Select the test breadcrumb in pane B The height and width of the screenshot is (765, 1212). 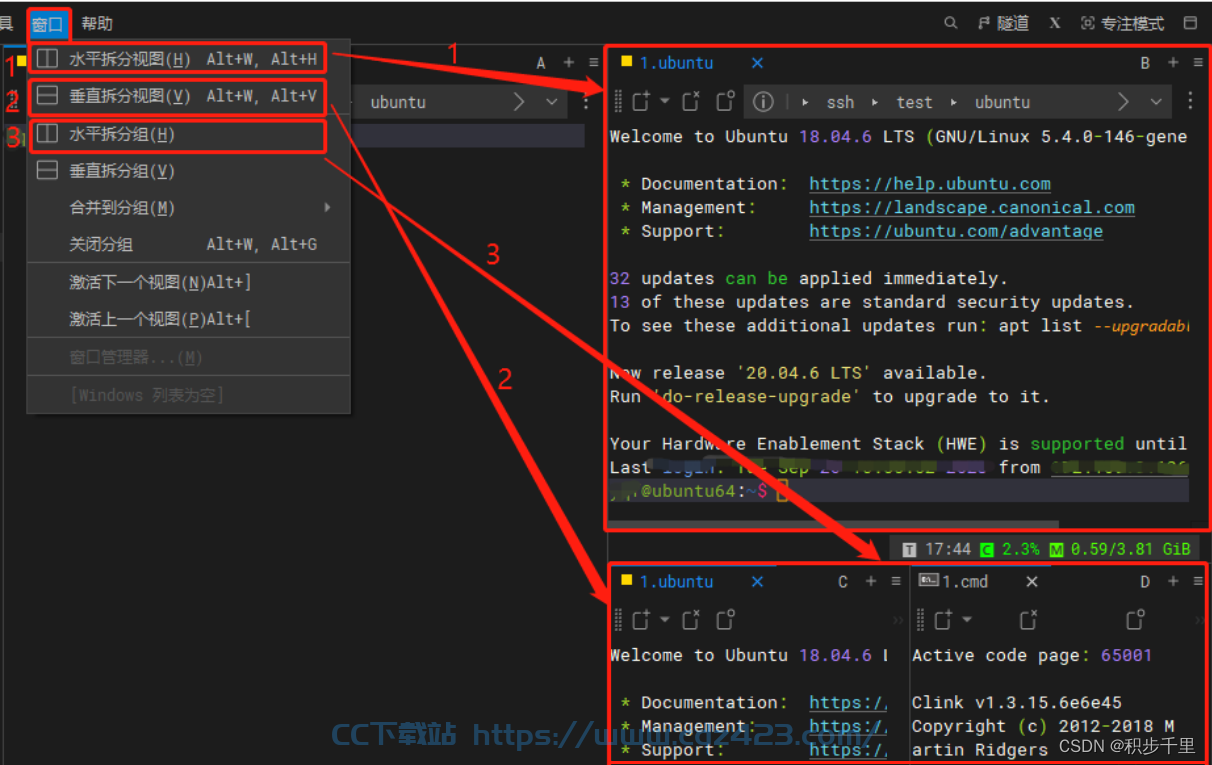point(914,102)
